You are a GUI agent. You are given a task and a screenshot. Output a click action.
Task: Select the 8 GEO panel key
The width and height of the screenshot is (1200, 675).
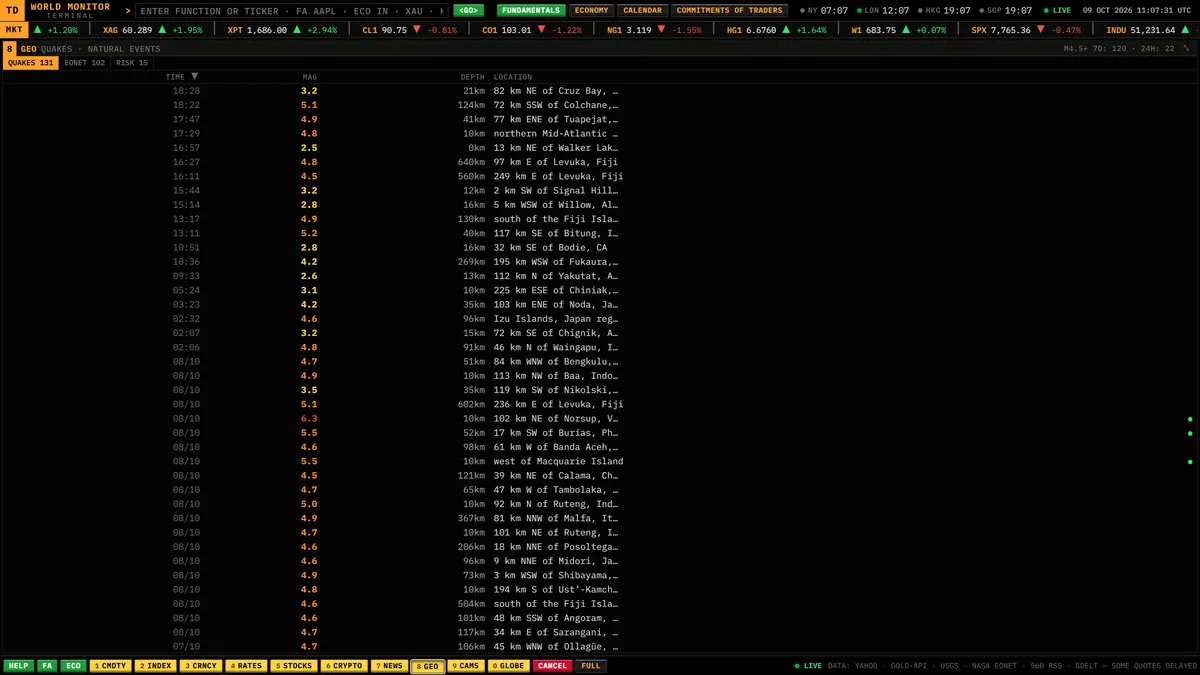pyautogui.click(x=427, y=666)
